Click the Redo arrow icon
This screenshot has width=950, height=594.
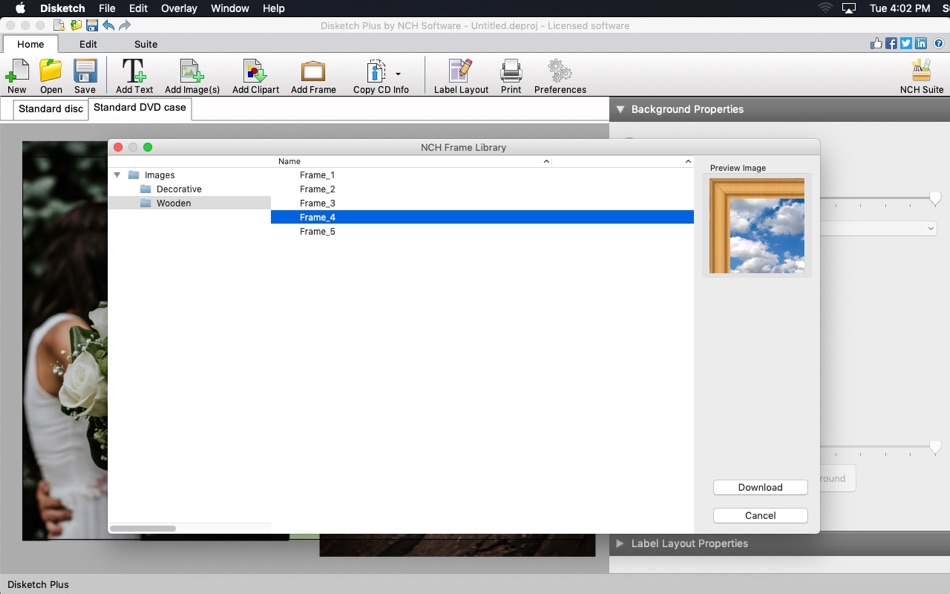coord(125,25)
